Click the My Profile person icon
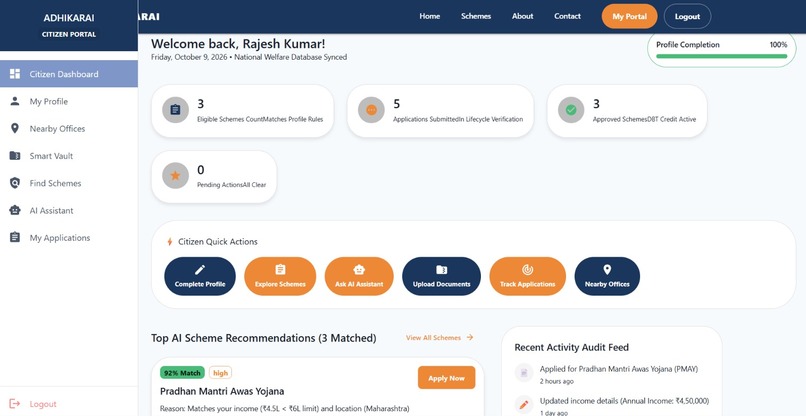Screen dimensions: 806x416 click(x=15, y=101)
